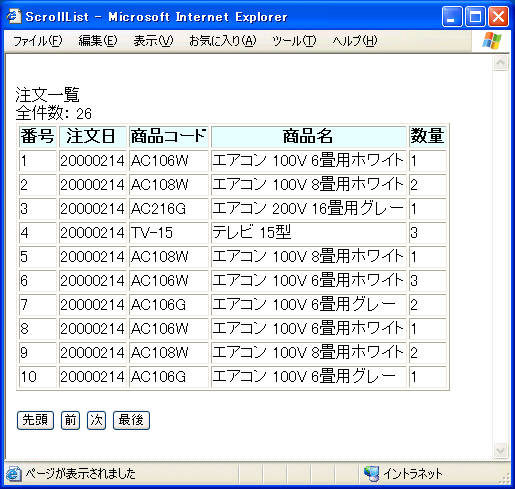Viewport: 515px width, 489px height.
Task: Maximize the ScrollList browser window
Action: (475, 16)
